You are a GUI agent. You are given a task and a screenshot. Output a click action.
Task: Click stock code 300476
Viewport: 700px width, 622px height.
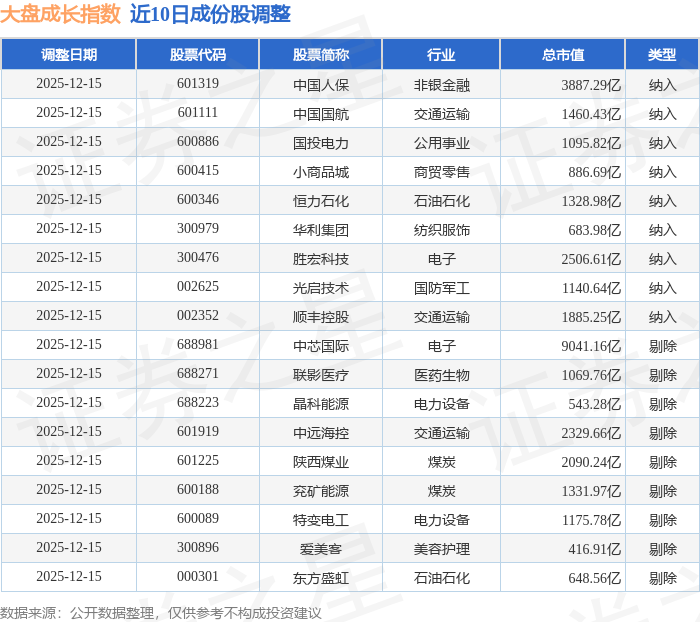point(198,258)
